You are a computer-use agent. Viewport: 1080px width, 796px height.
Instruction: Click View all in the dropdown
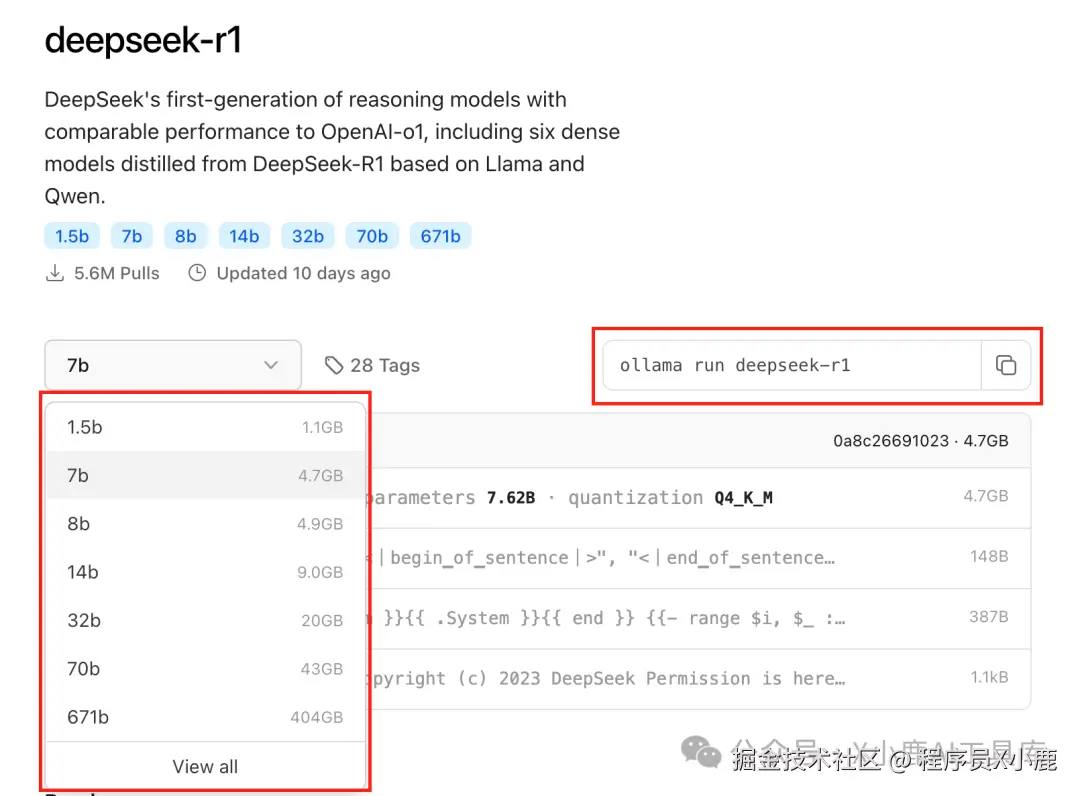(x=205, y=766)
